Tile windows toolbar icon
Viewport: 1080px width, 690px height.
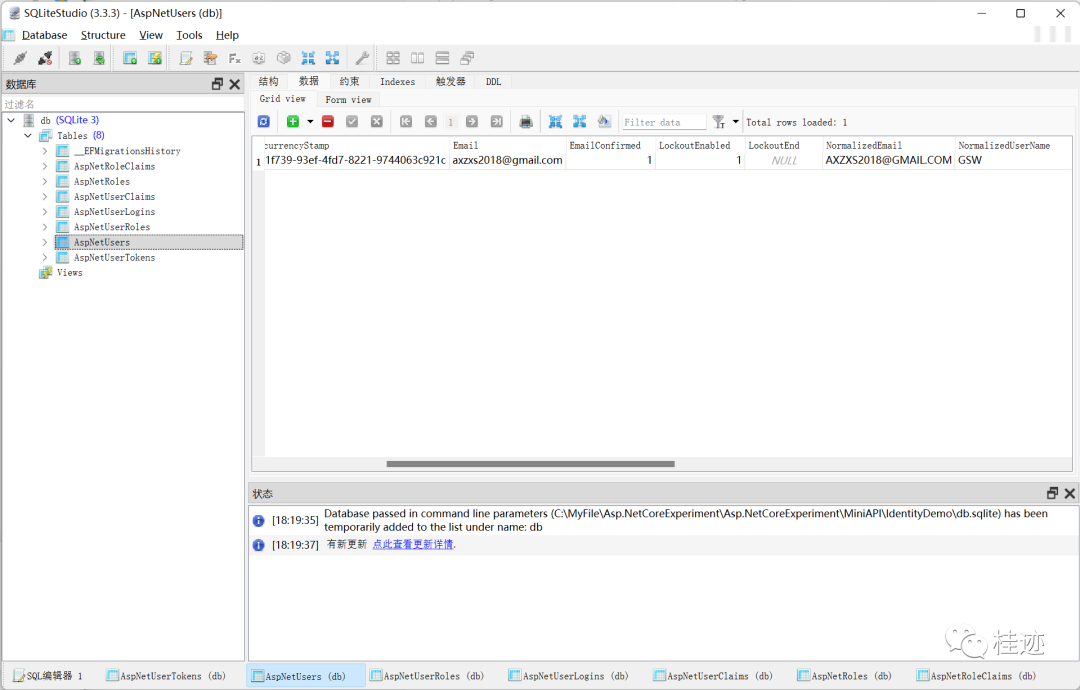pyautogui.click(x=393, y=59)
